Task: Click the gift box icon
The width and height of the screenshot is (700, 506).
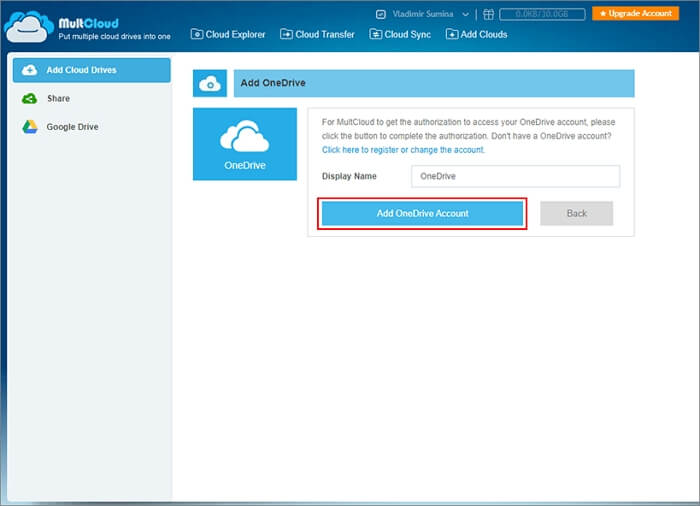Action: pos(487,14)
